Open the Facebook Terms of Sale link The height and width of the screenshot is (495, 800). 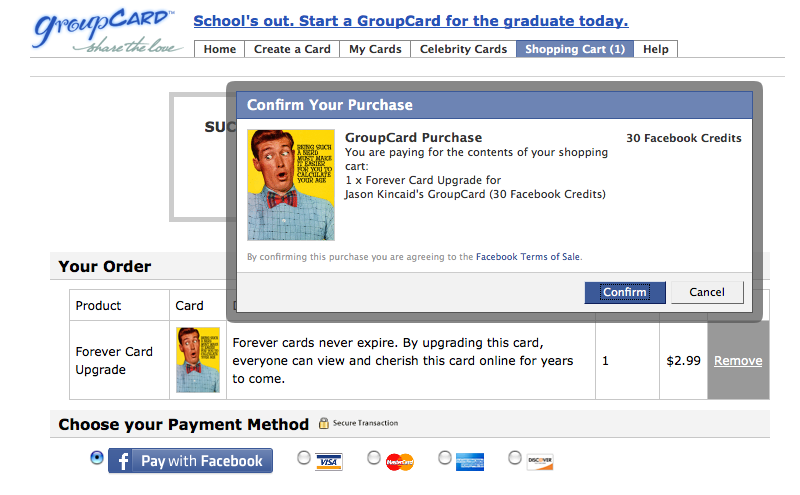528,257
